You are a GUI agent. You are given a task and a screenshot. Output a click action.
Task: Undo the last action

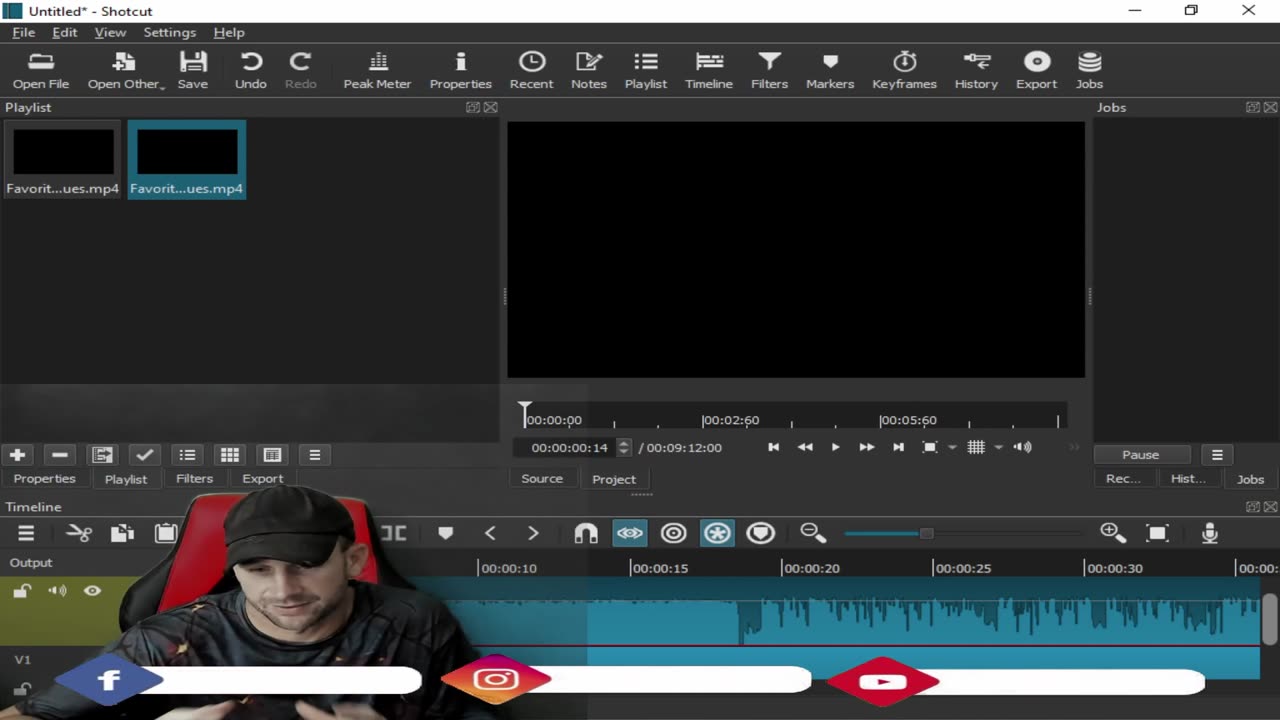click(251, 71)
